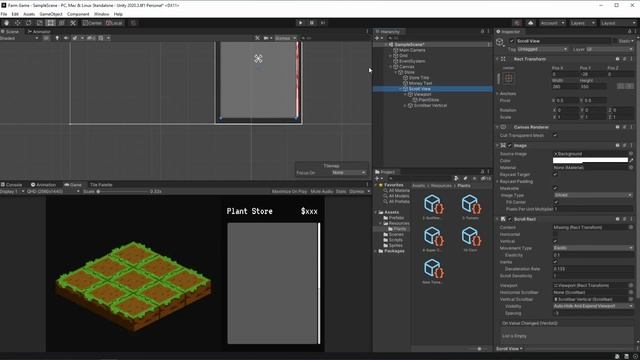Toggle scene lighting lightbulb icon

[57, 38]
